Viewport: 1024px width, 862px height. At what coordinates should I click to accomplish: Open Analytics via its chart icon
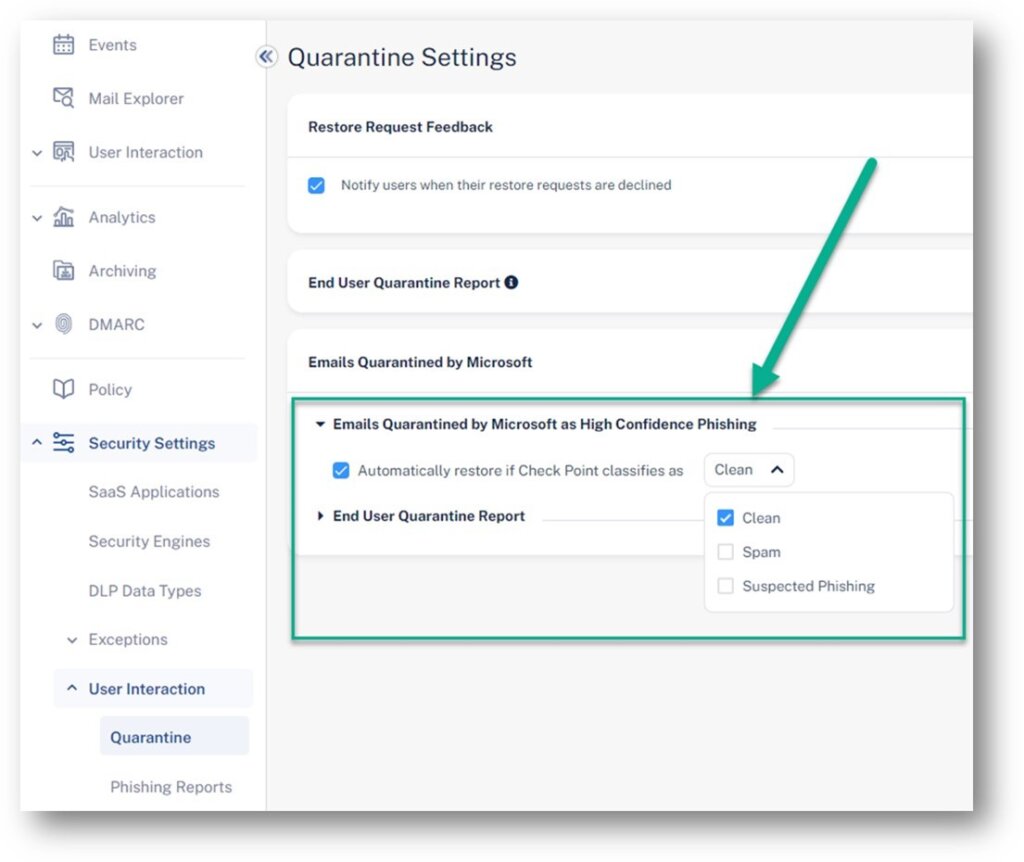pyautogui.click(x=62, y=217)
